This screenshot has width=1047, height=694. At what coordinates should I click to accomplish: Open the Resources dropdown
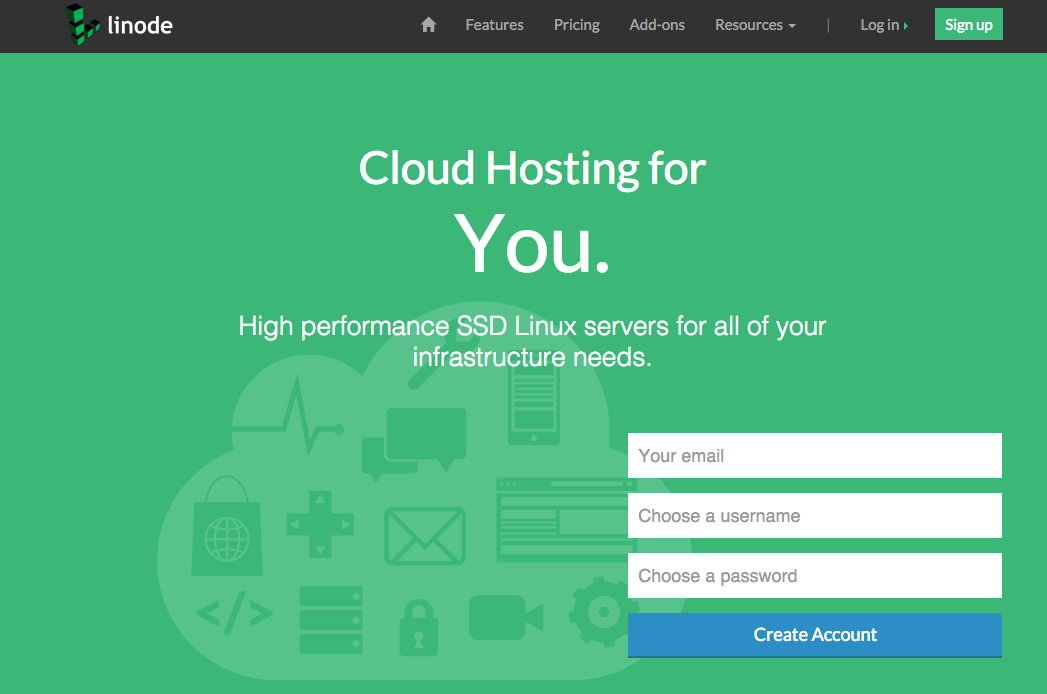click(x=754, y=24)
